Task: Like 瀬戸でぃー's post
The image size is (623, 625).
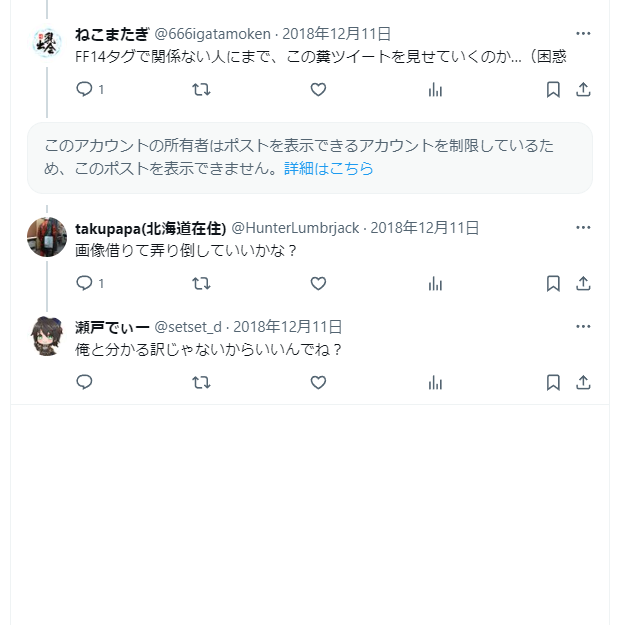Action: coord(318,381)
